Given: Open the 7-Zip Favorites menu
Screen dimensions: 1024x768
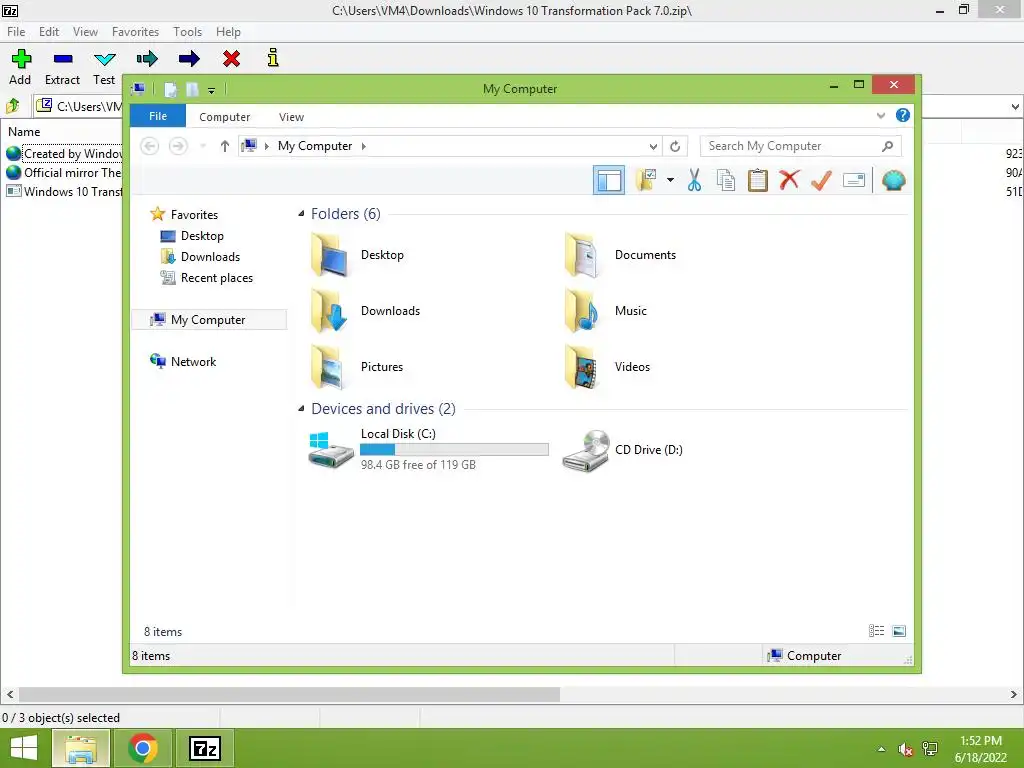Looking at the screenshot, I should (135, 32).
